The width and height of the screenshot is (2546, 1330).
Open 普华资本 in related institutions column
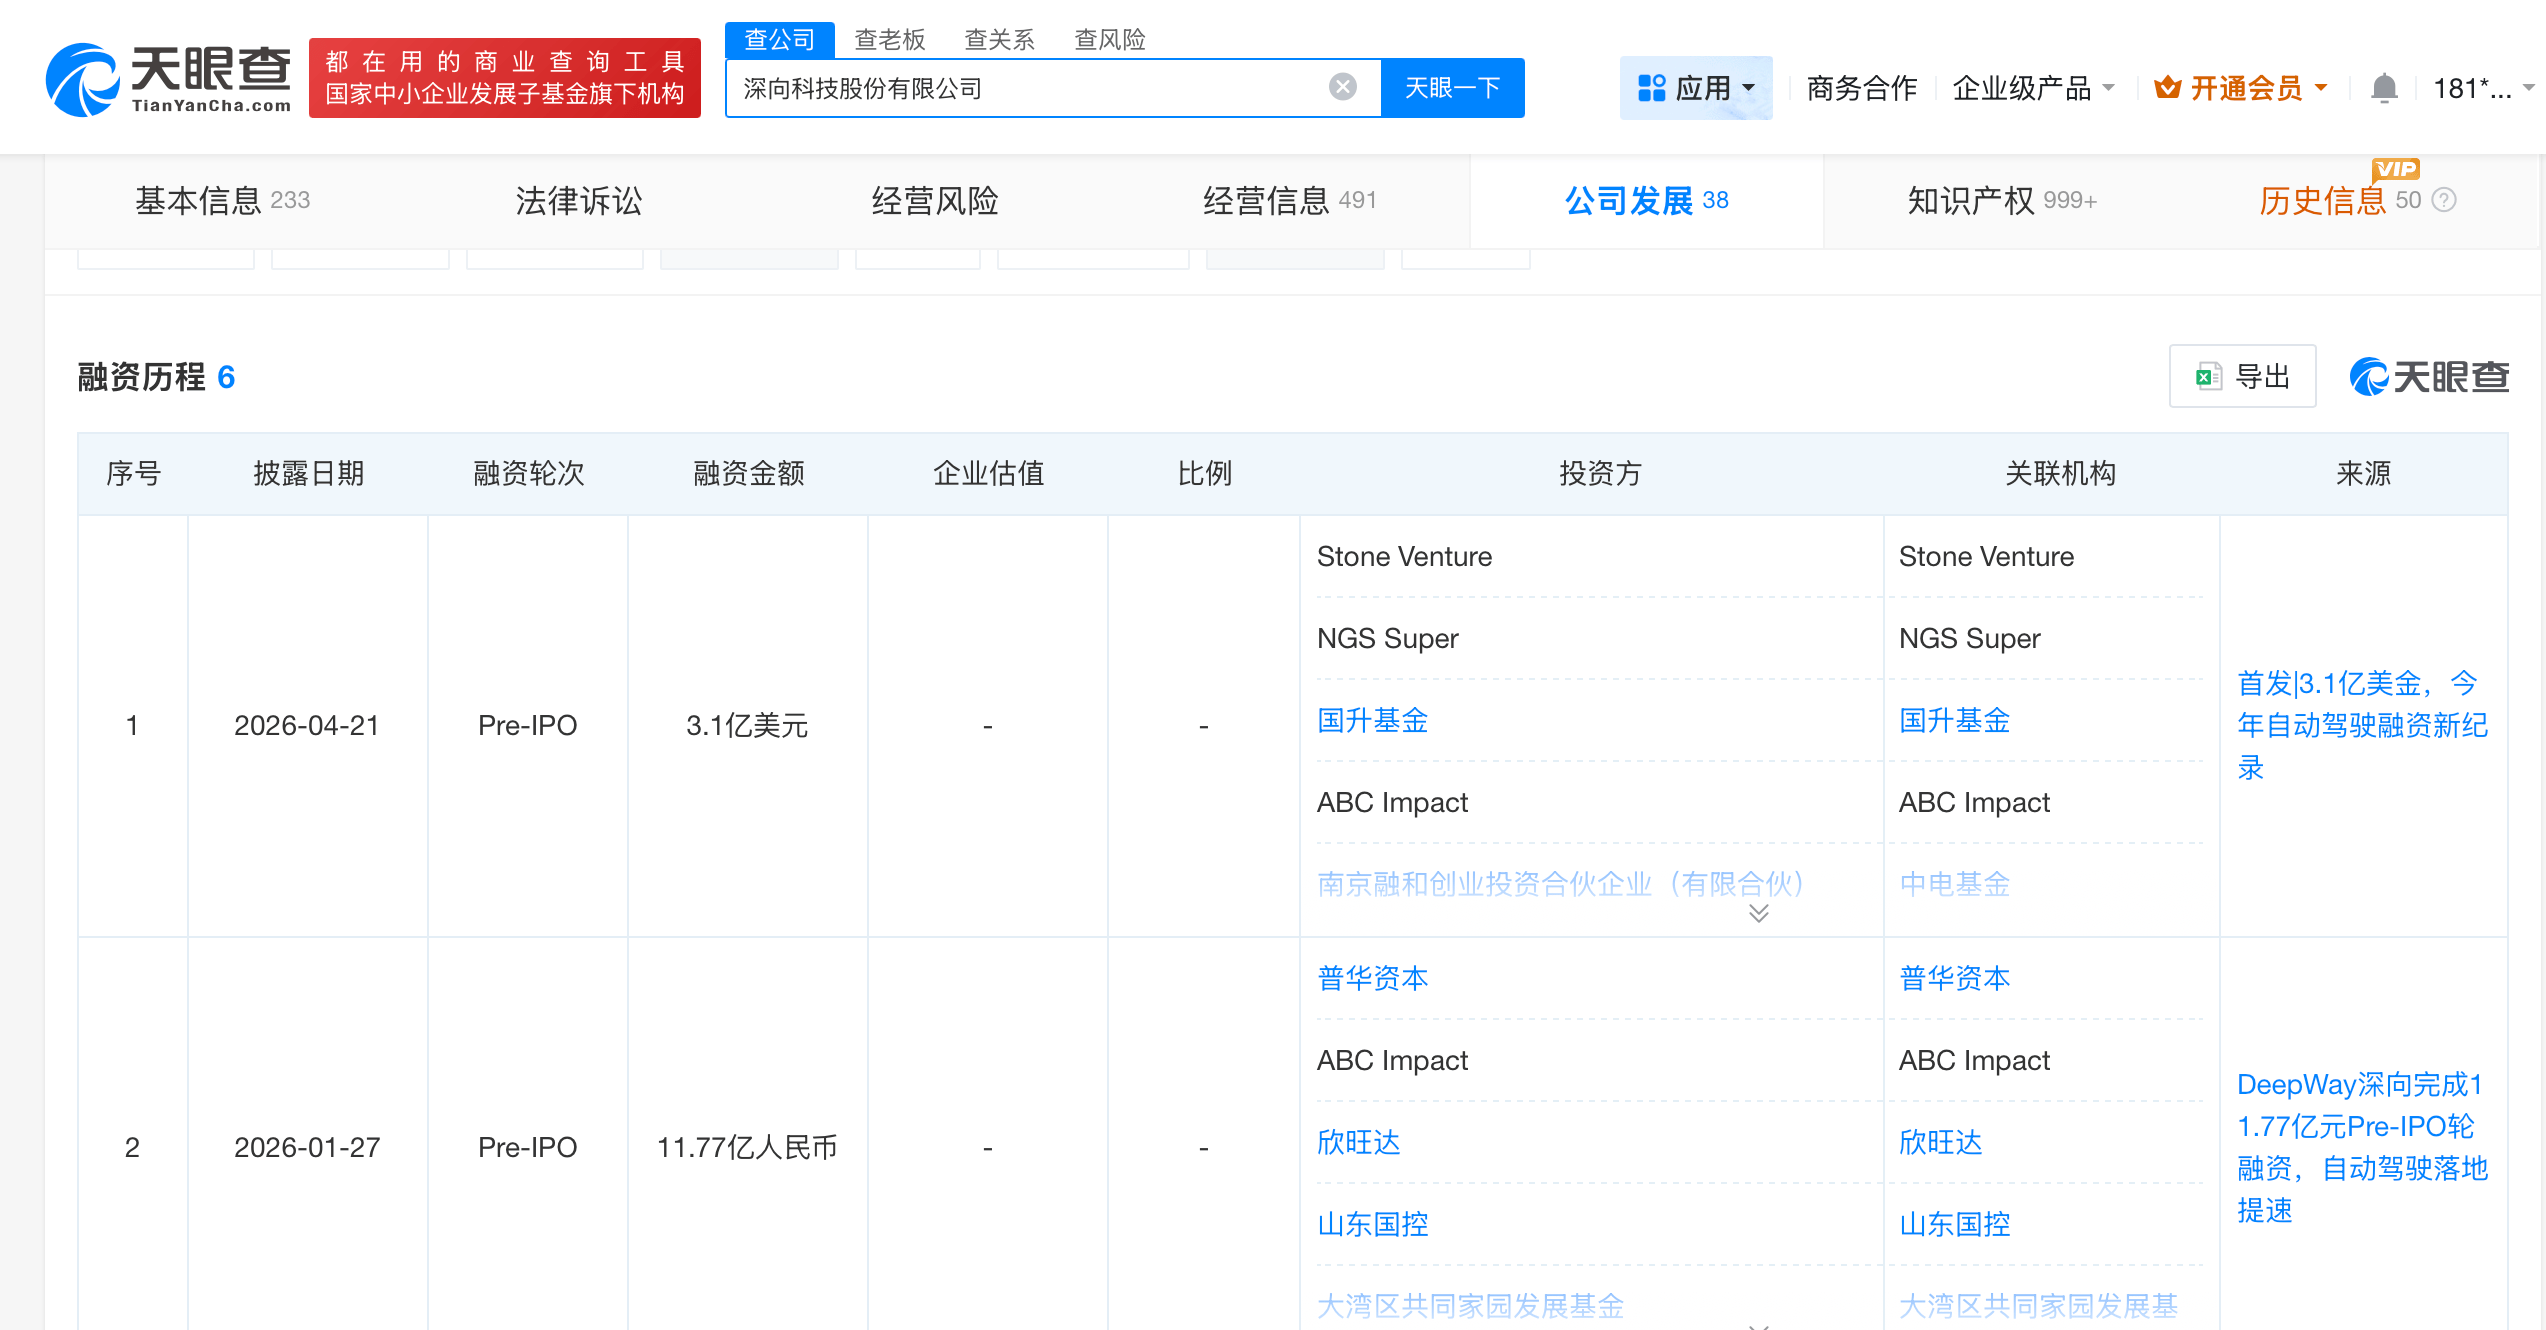click(x=1955, y=978)
